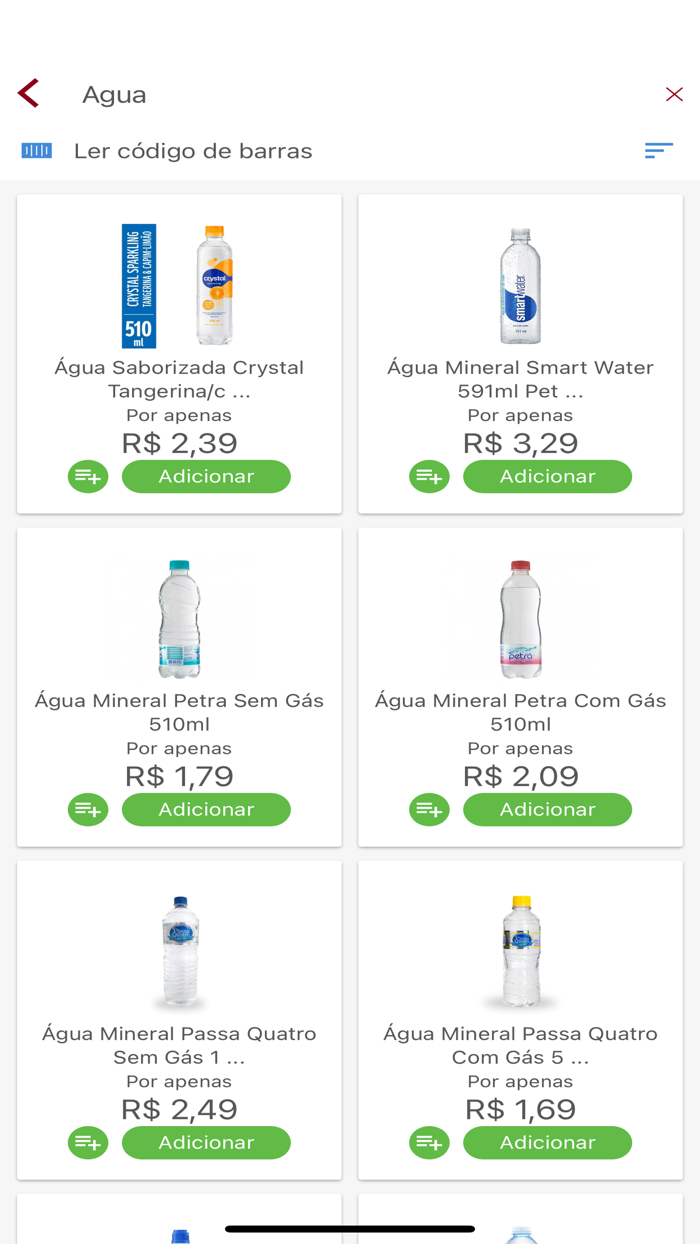Tap the add-to-list icon for Petra Com Gás

[x=429, y=809]
